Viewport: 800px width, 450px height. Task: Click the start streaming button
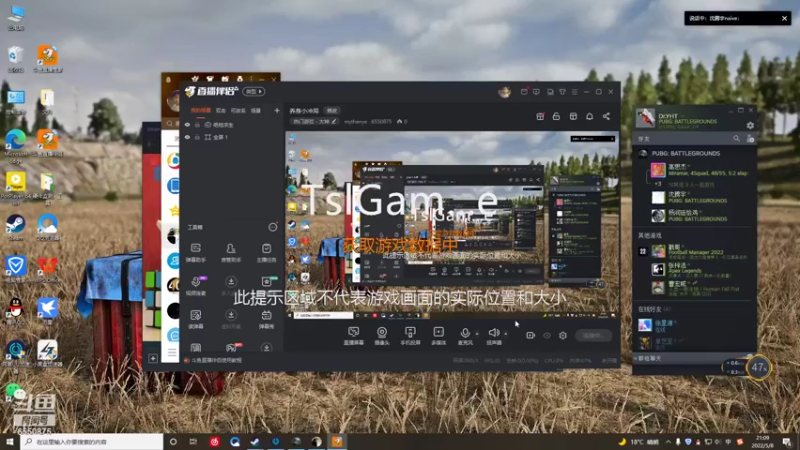point(593,335)
